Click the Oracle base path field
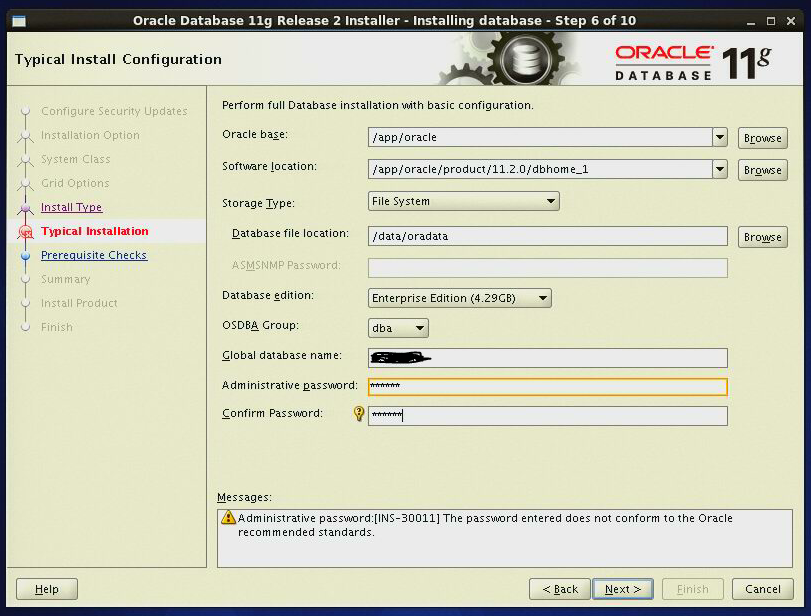The height and width of the screenshot is (616, 811). pyautogui.click(x=540, y=138)
